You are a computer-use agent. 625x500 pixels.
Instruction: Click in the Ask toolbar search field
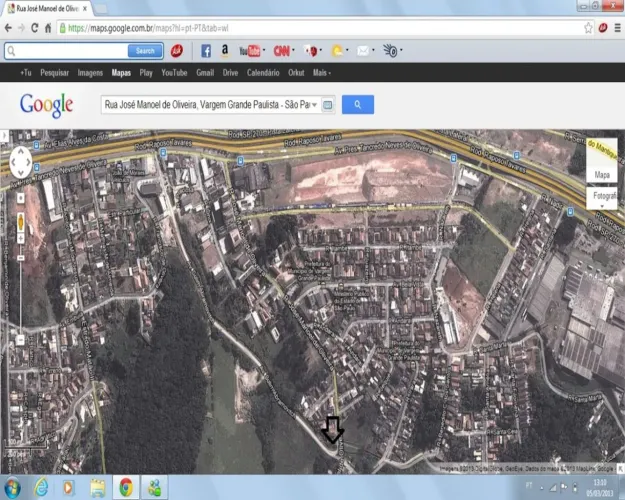pos(66,51)
